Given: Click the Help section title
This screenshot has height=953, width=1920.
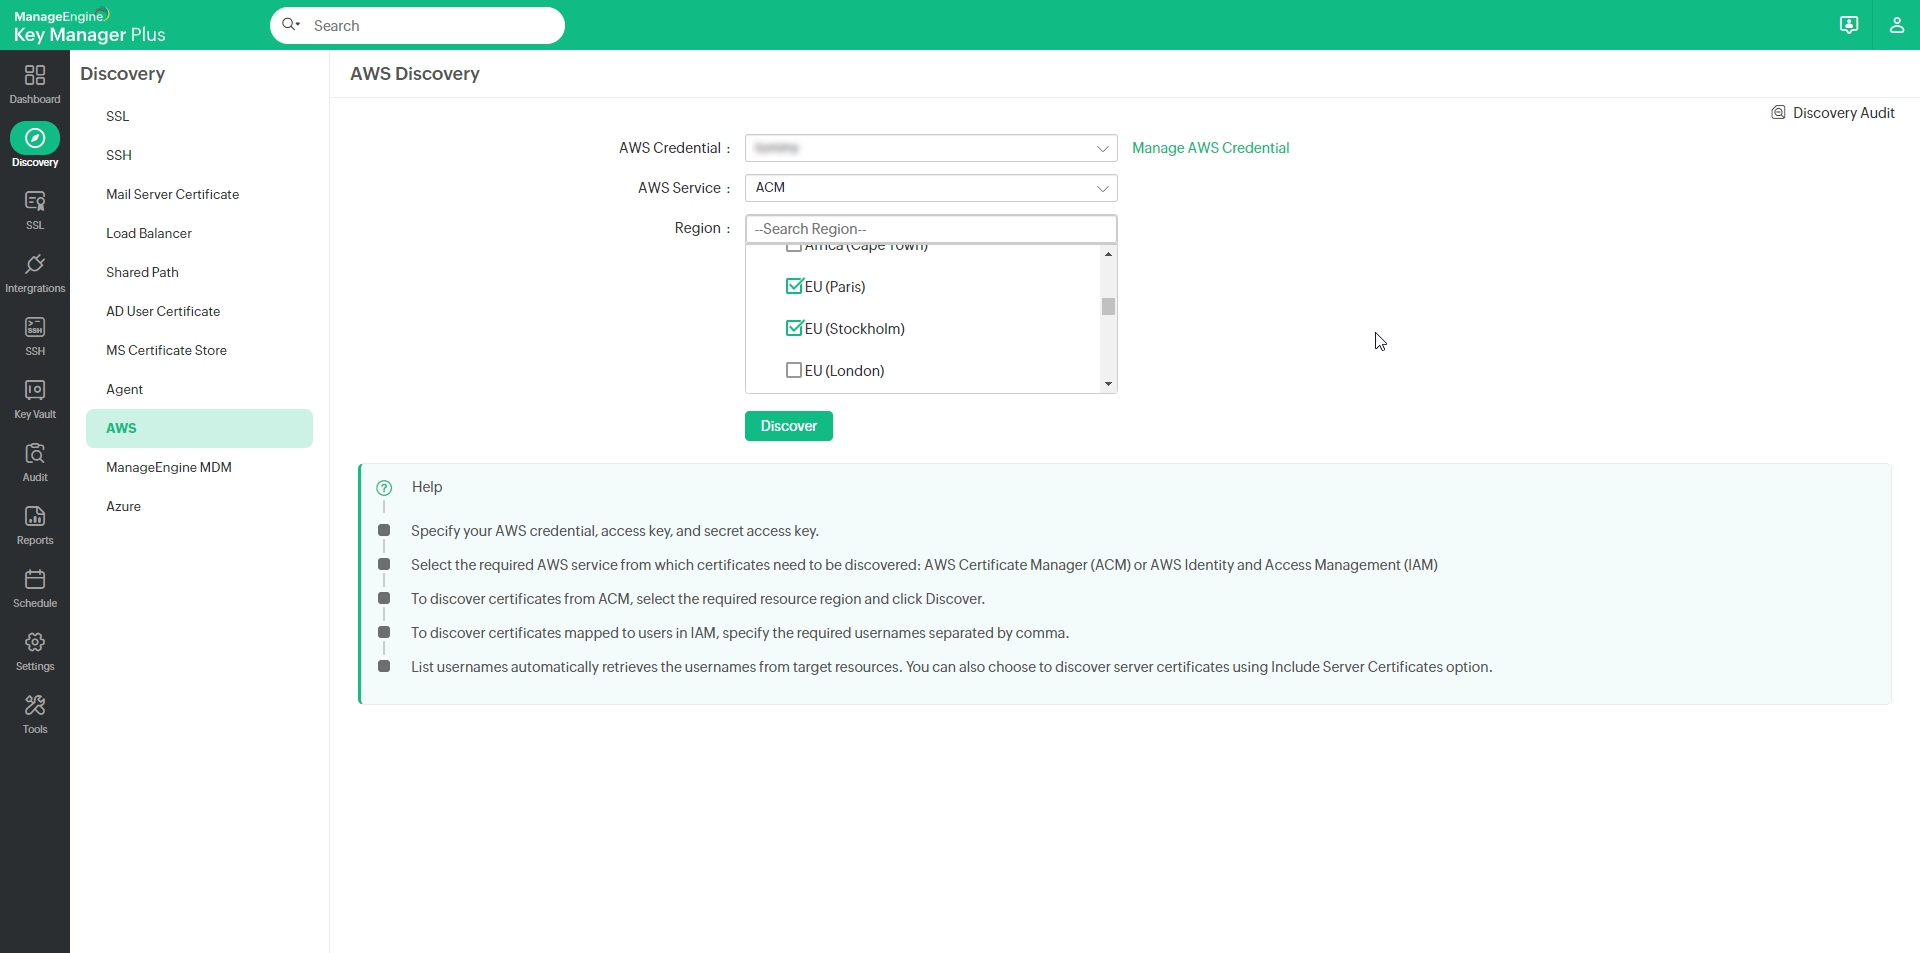Looking at the screenshot, I should tap(427, 487).
